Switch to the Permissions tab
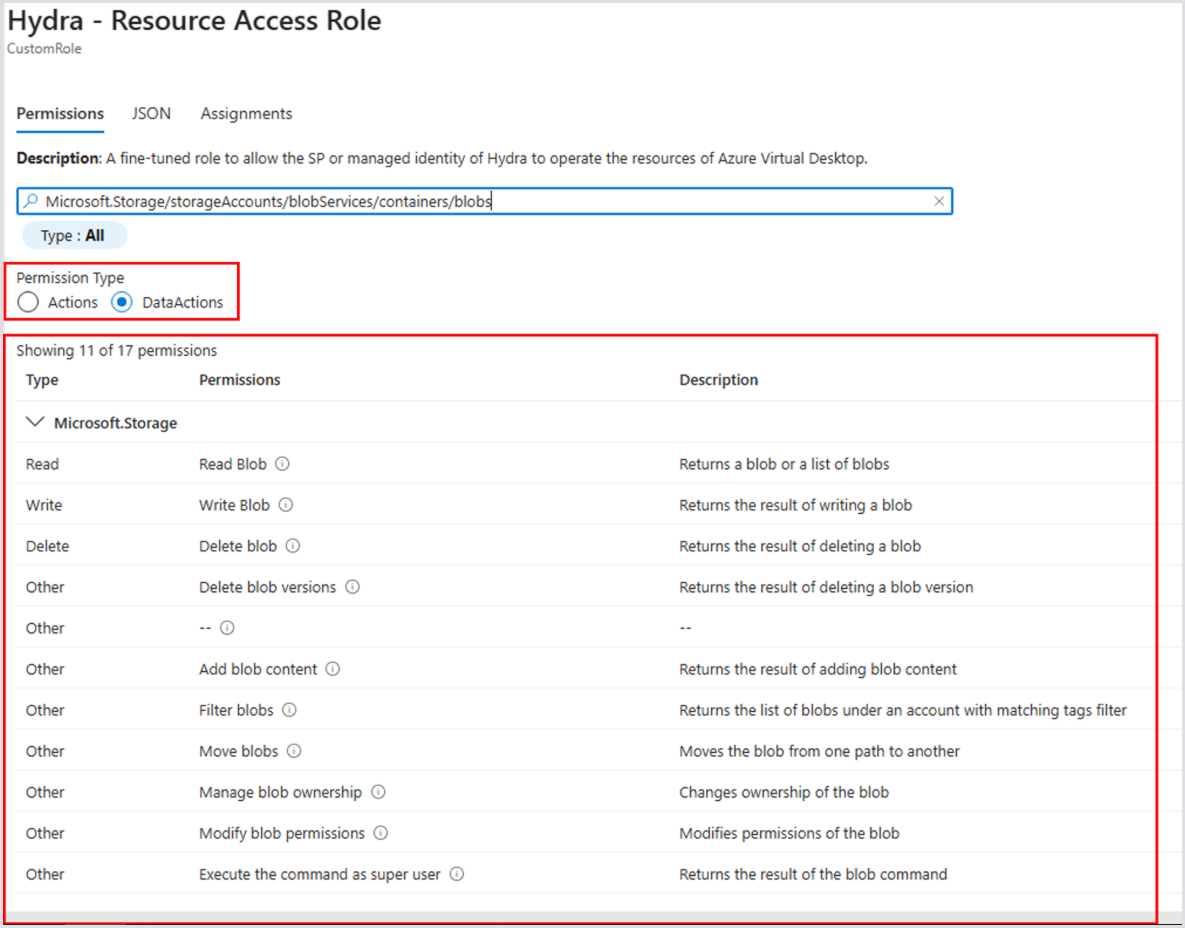1185x928 pixels. [x=60, y=113]
